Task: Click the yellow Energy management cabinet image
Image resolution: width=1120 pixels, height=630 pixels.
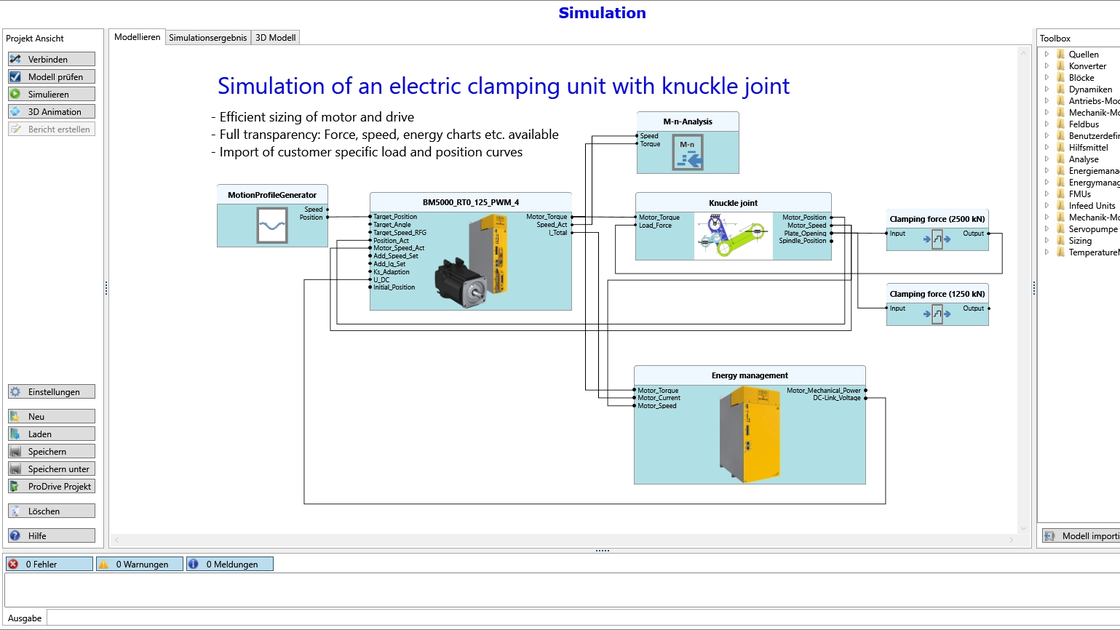Action: tap(749, 434)
